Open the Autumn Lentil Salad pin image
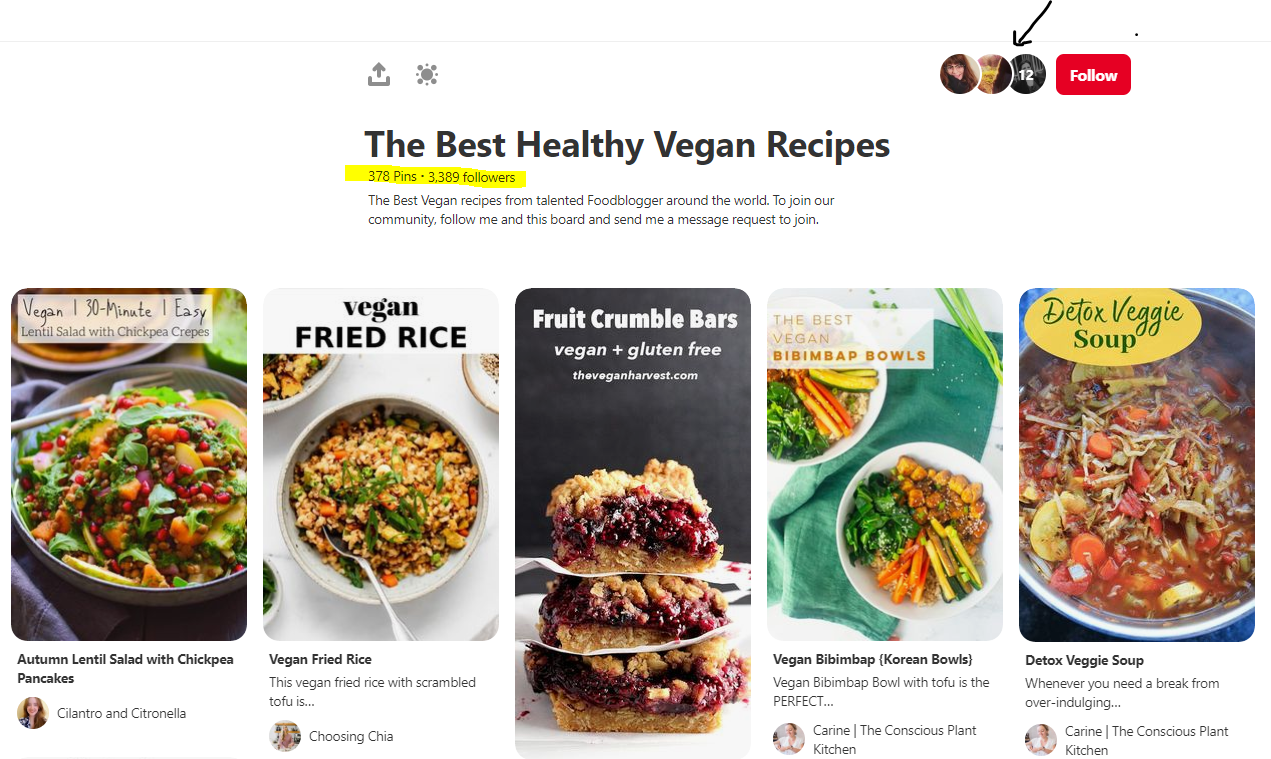Image resolution: width=1271 pixels, height=759 pixels. coord(129,464)
